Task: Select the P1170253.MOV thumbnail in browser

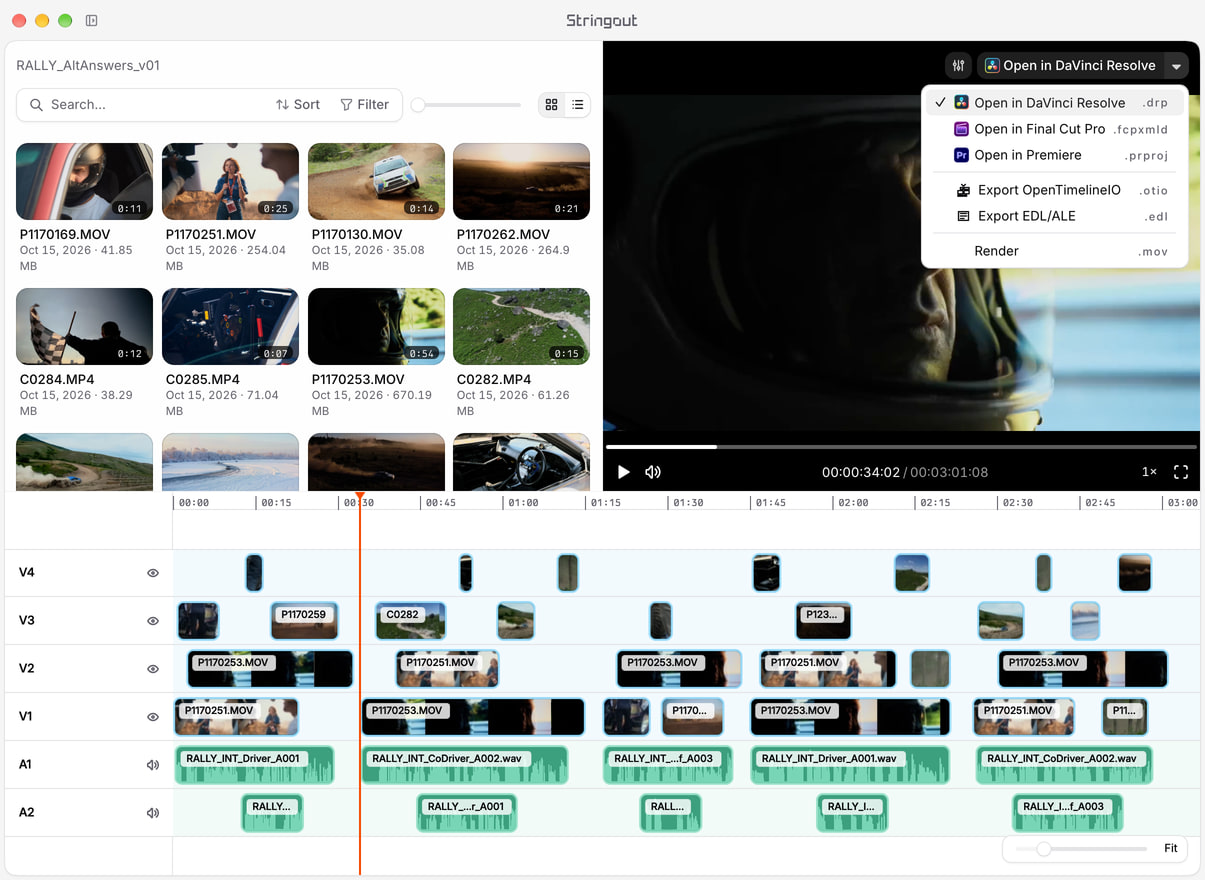Action: coord(376,326)
